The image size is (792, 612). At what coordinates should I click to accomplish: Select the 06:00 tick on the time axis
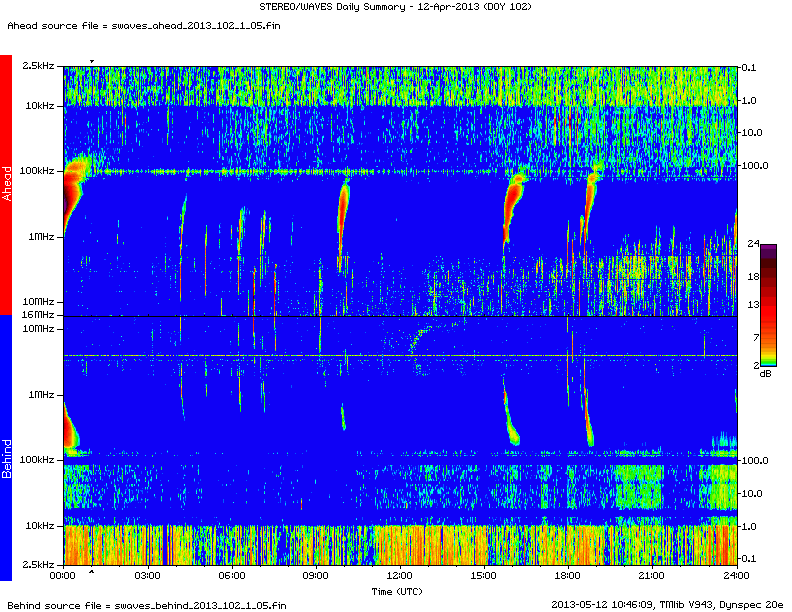tap(232, 576)
